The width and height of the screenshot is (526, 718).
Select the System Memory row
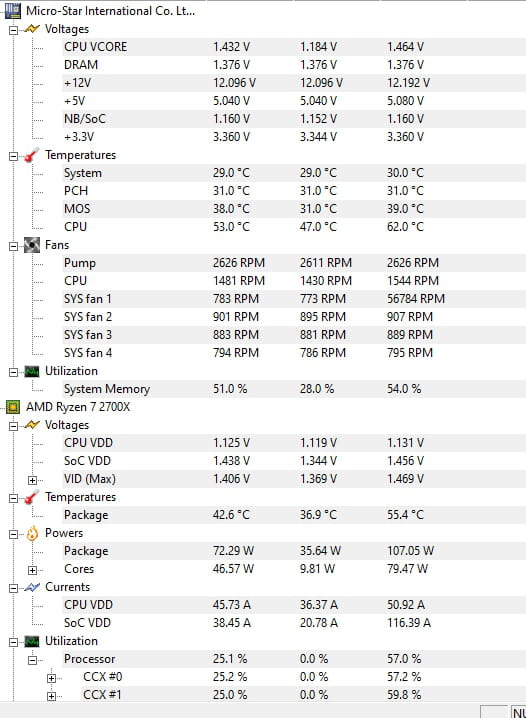(293, 389)
